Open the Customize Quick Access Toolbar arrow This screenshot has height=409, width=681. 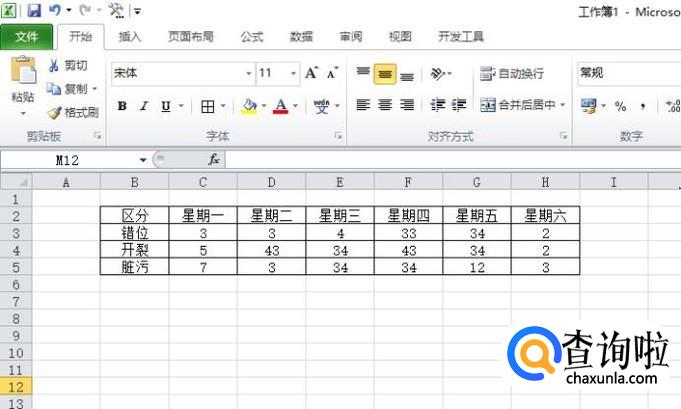click(137, 11)
